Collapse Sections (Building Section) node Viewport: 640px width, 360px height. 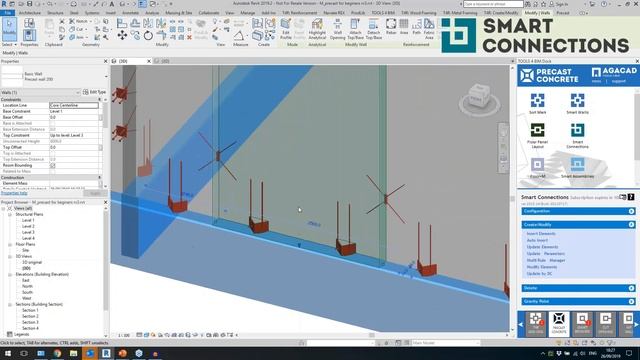click(10, 304)
